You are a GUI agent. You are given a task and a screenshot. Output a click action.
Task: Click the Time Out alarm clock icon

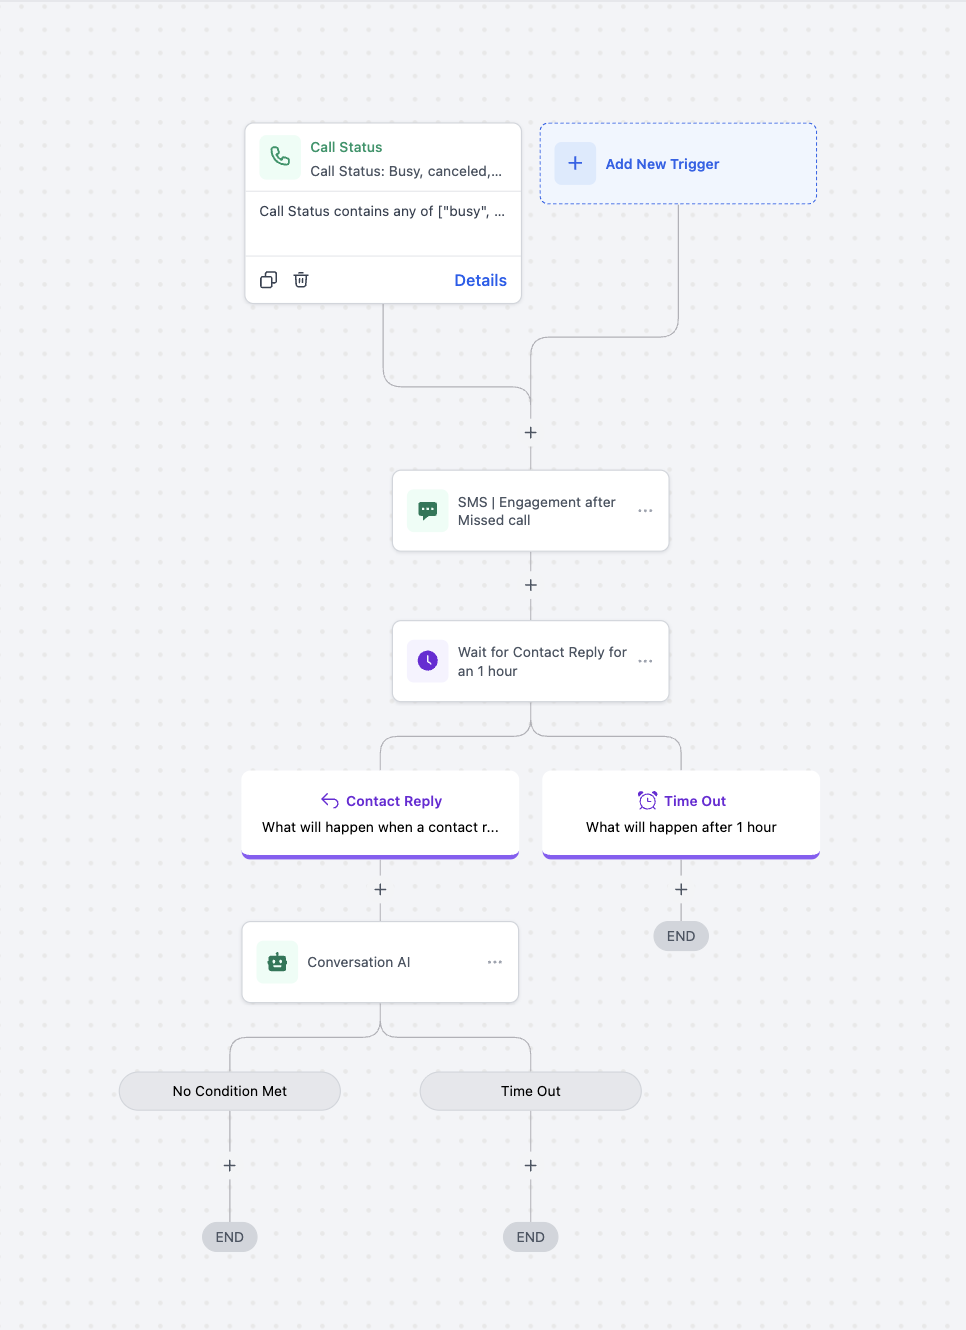tap(647, 800)
